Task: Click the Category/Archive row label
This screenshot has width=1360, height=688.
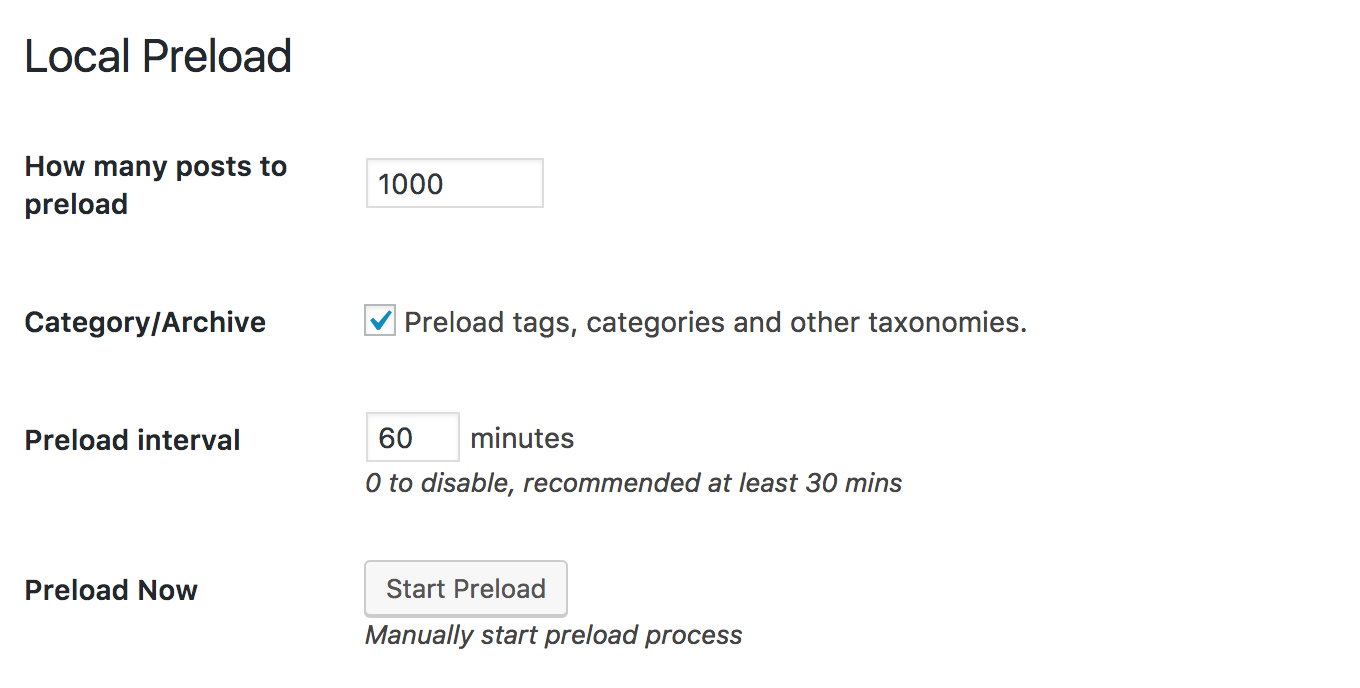Action: pyautogui.click(x=145, y=323)
